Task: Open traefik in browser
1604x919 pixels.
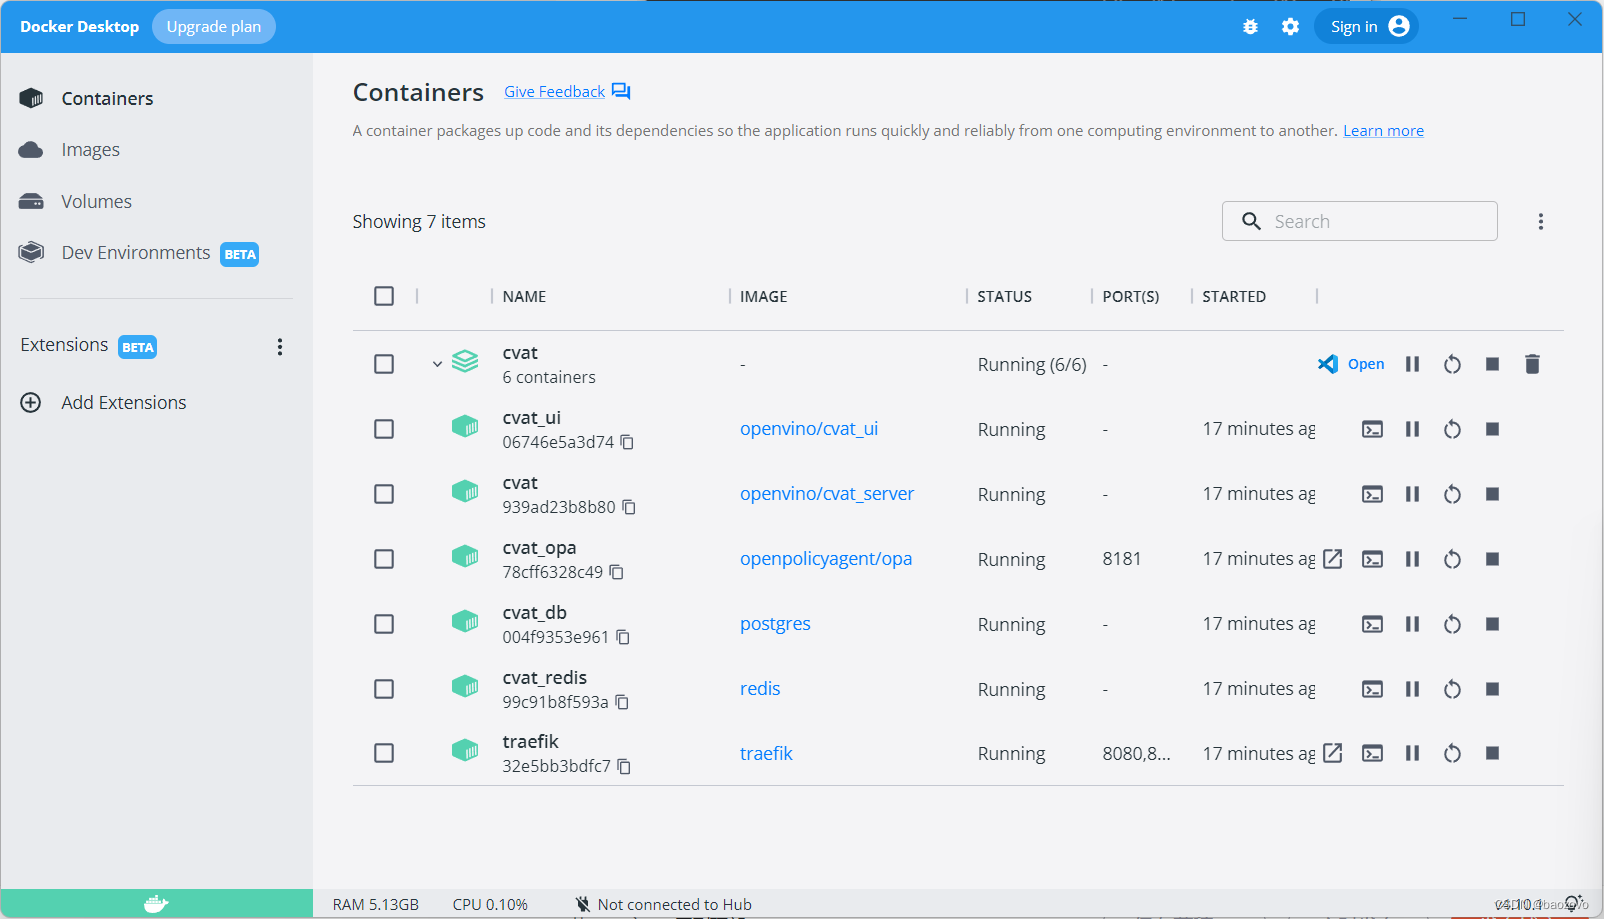Action: point(1332,753)
